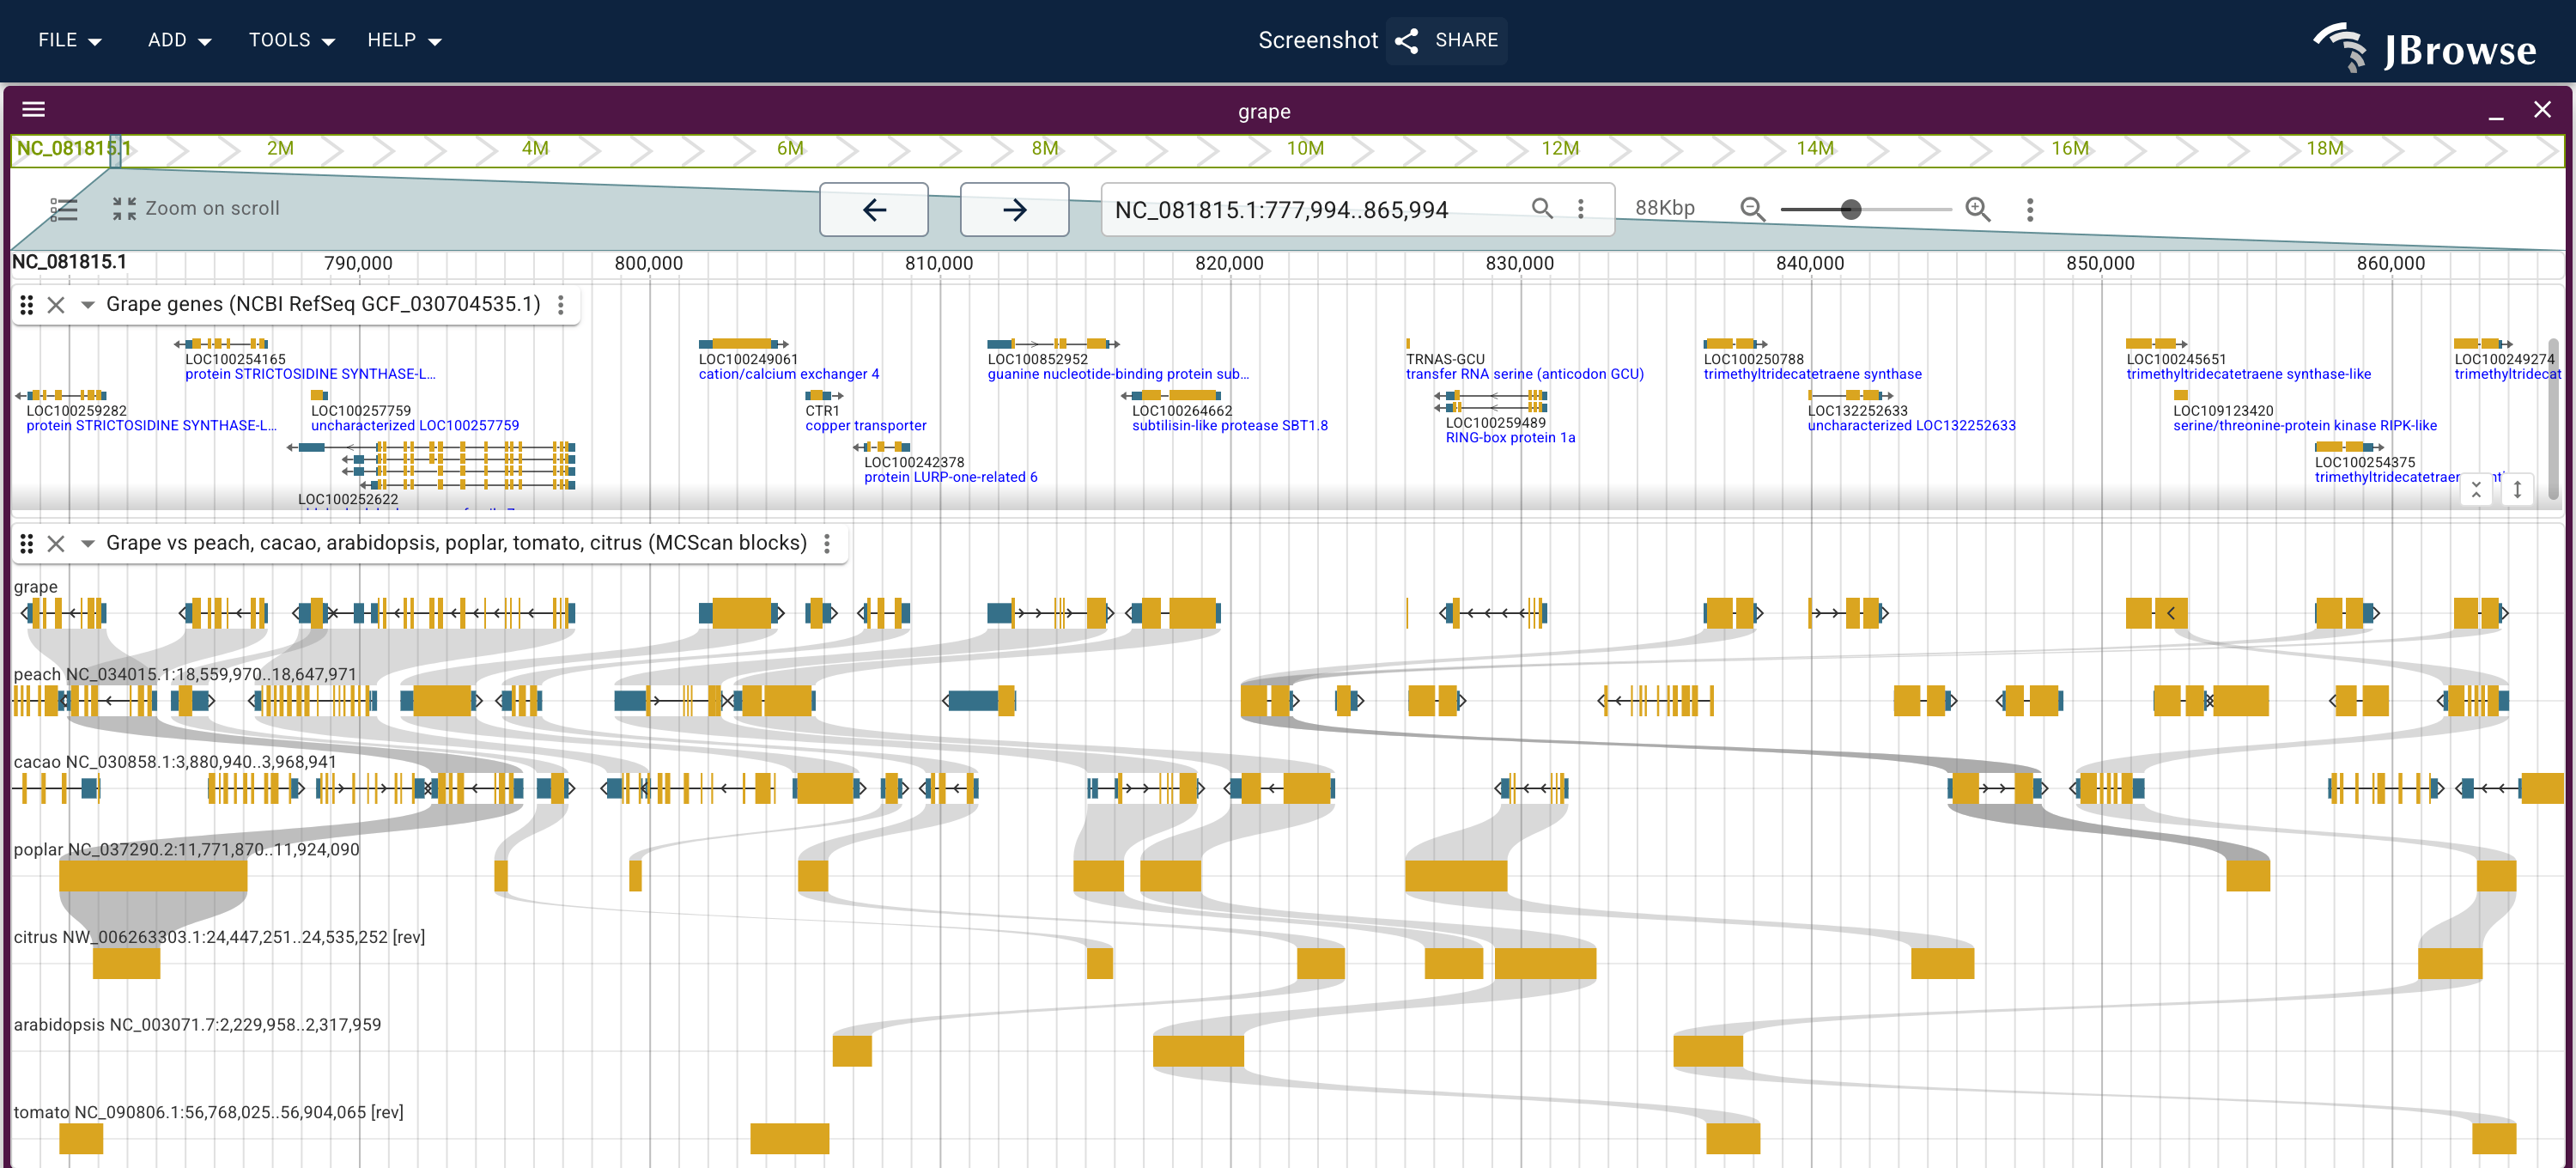Click the SHARE button

click(x=1446, y=40)
